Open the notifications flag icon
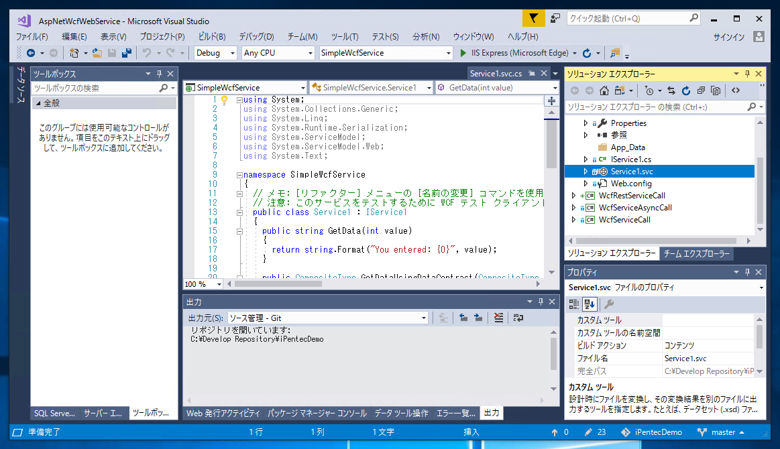780x449 pixels. click(x=533, y=18)
